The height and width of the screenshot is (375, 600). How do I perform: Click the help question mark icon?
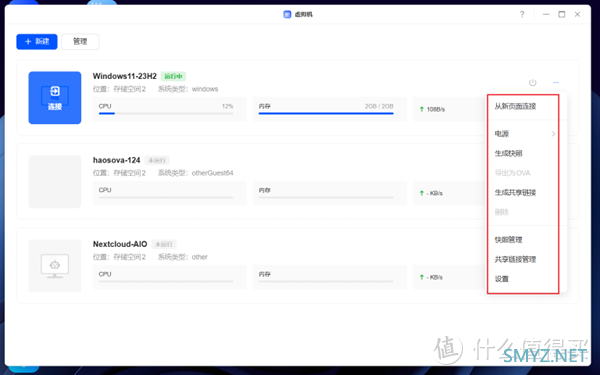point(522,15)
